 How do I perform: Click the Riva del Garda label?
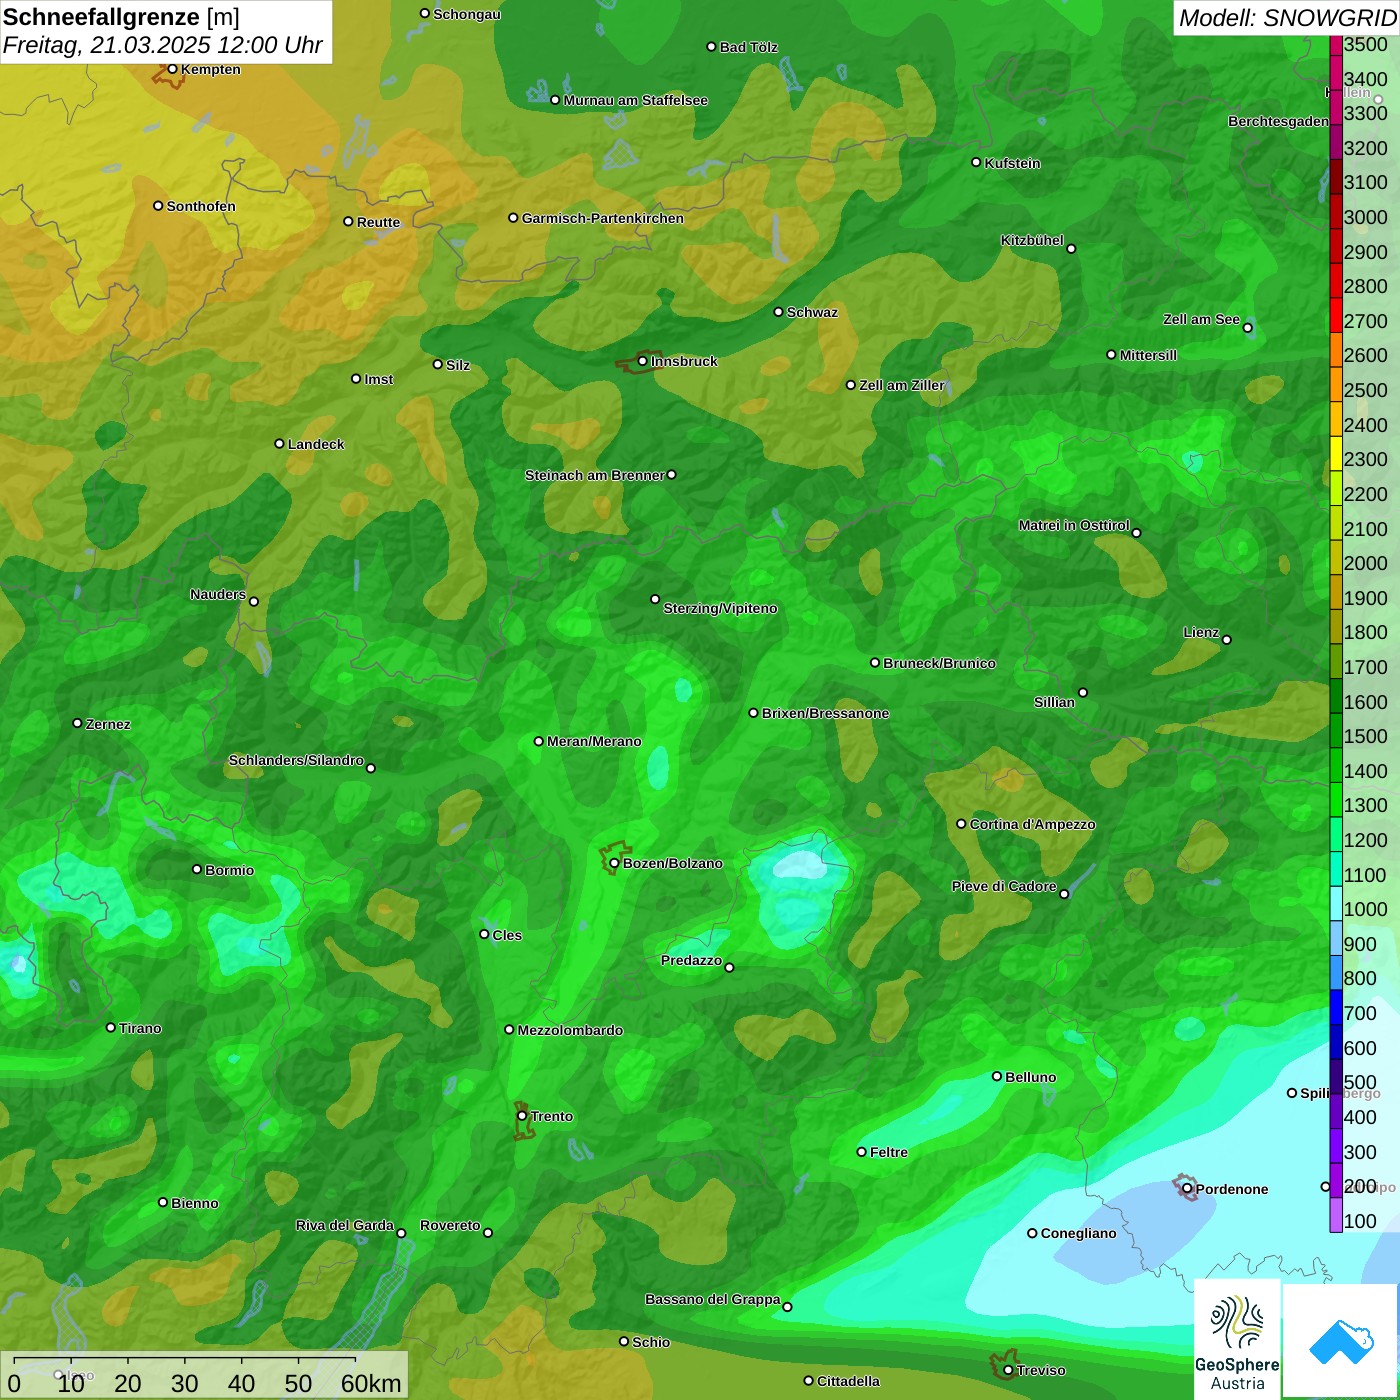[345, 1225]
